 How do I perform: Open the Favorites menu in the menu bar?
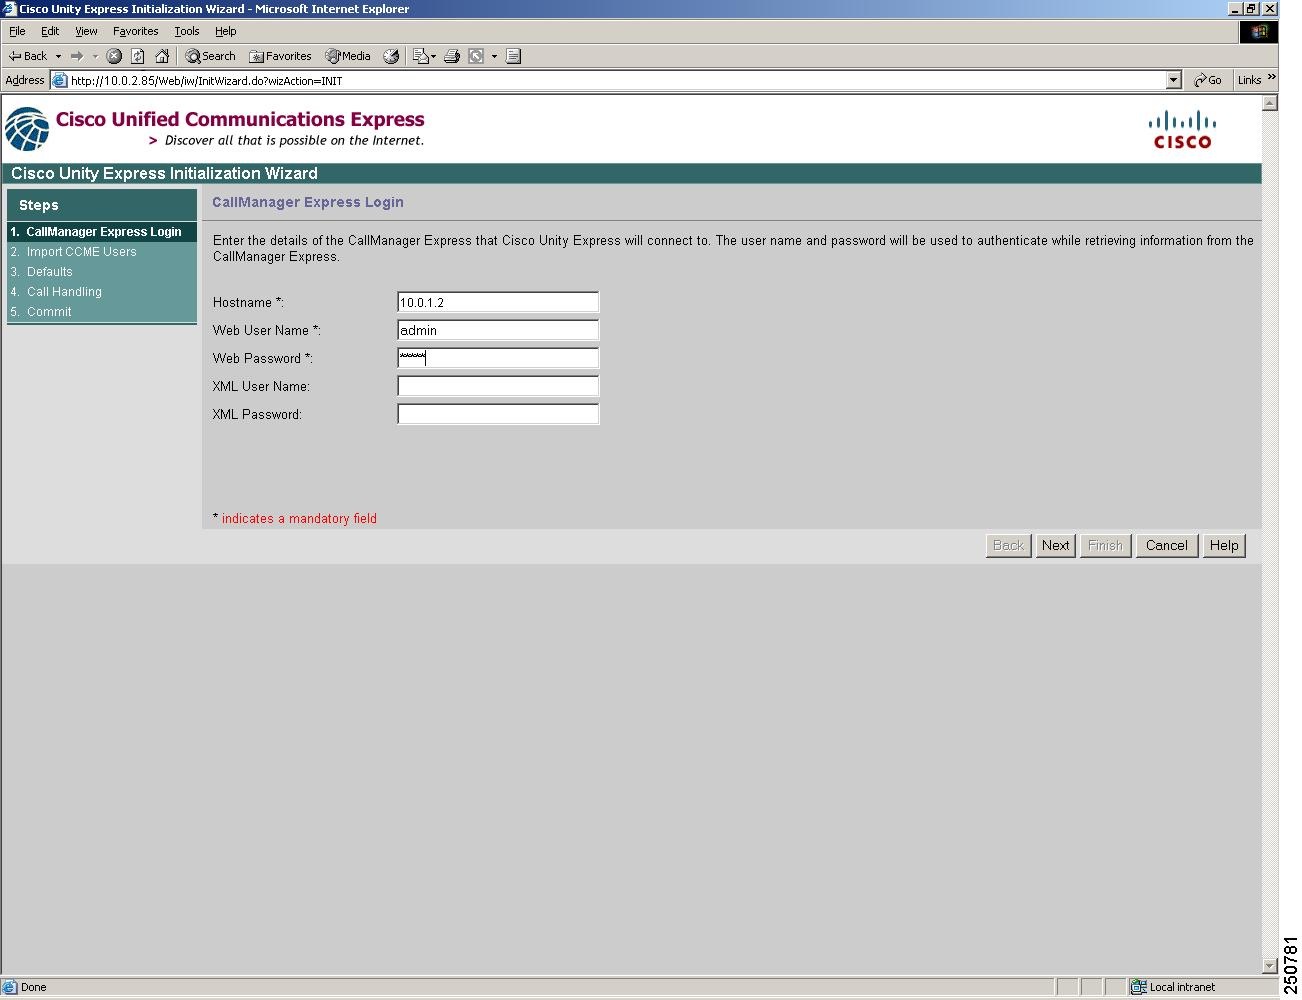[135, 31]
